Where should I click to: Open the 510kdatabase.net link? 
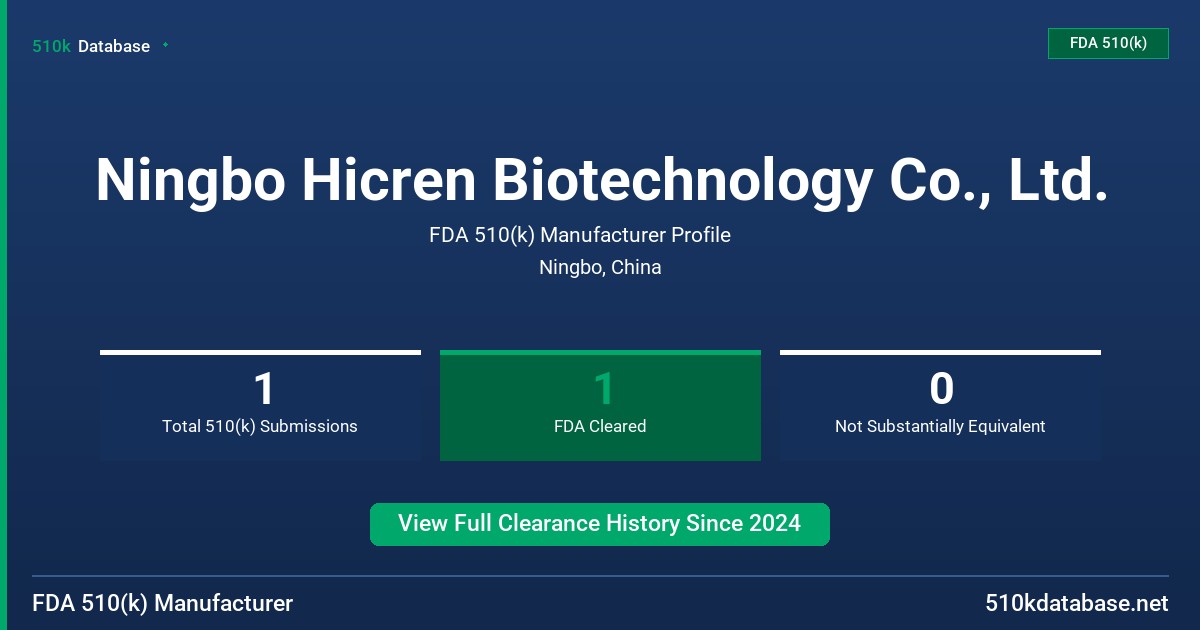[1076, 603]
